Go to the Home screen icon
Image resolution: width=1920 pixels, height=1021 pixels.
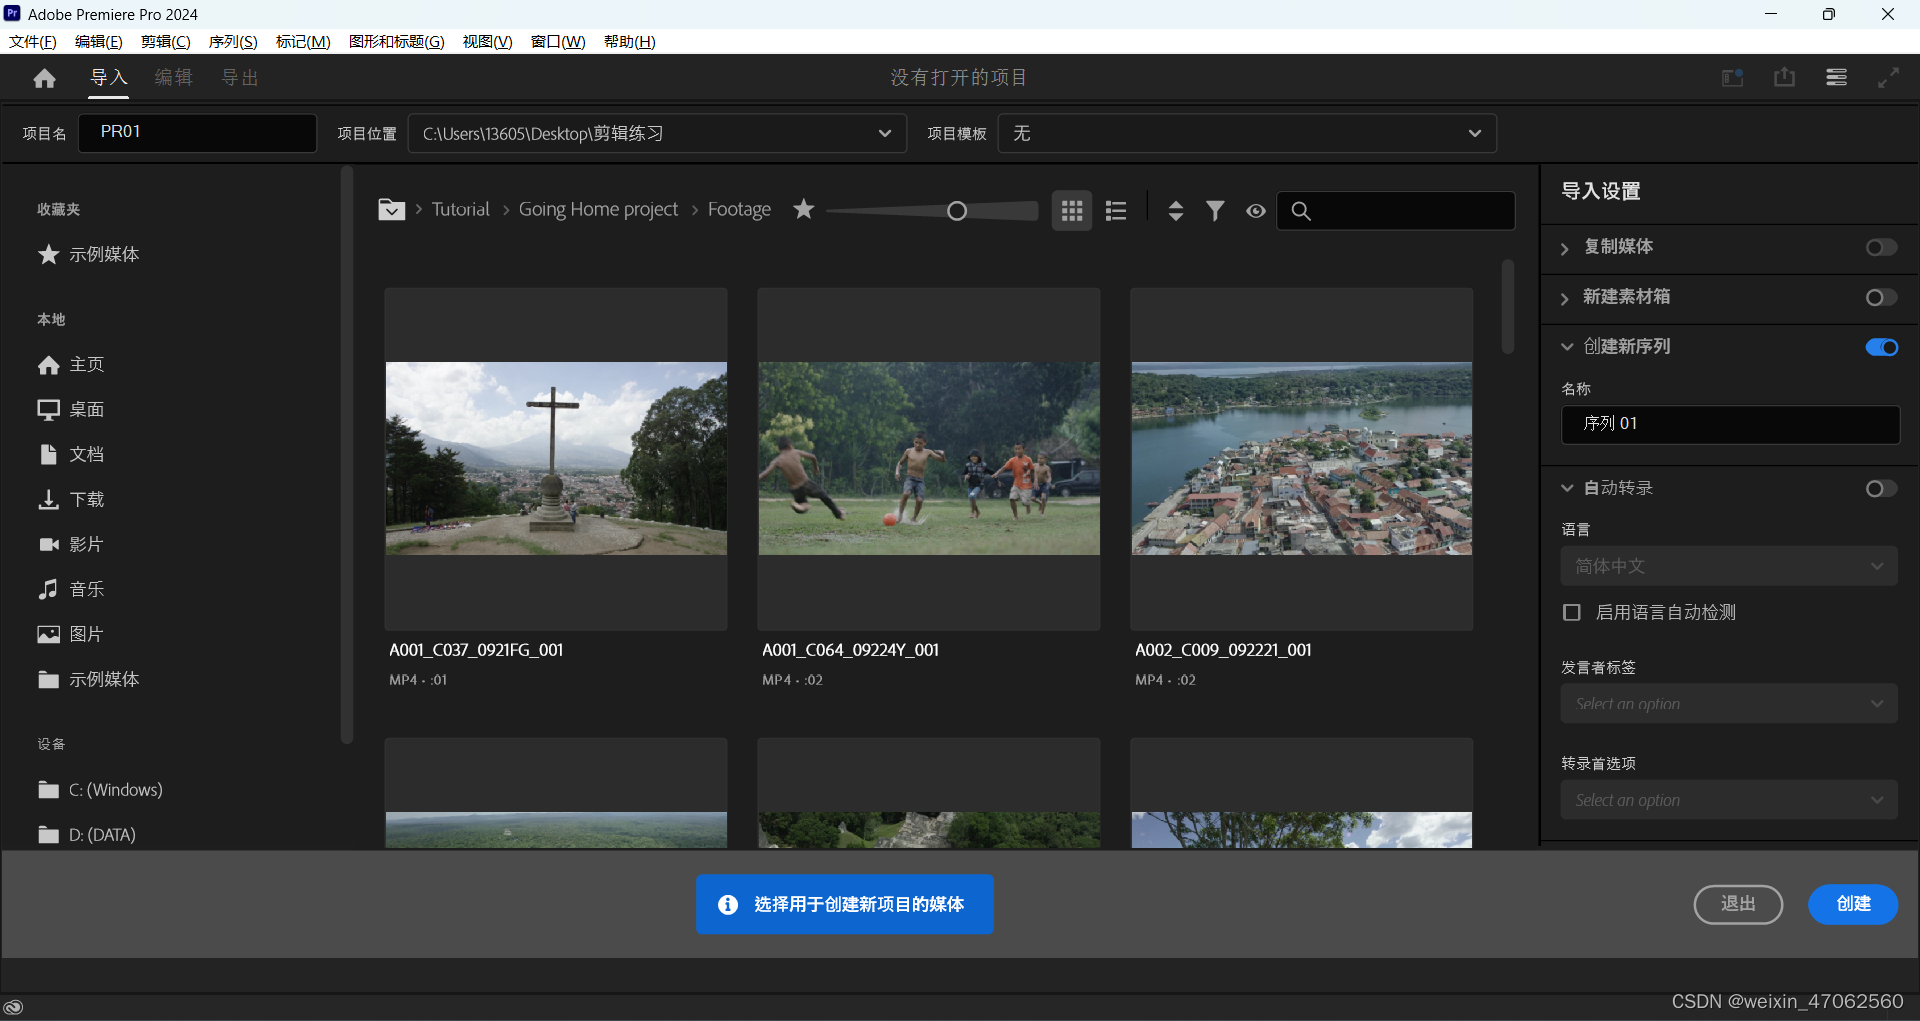[44, 78]
